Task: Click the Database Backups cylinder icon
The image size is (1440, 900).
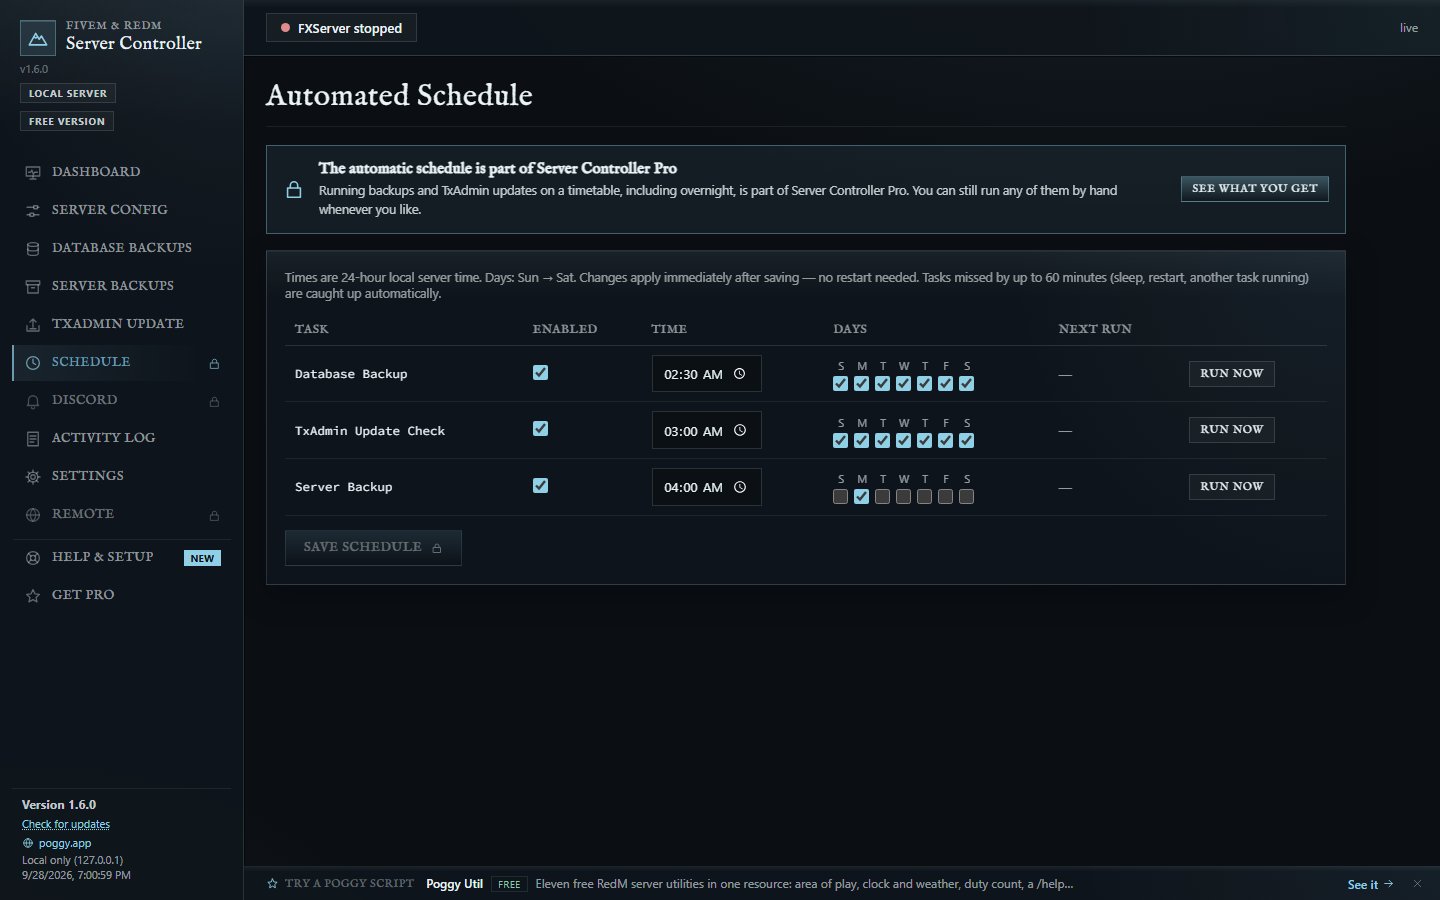Action: (x=33, y=249)
